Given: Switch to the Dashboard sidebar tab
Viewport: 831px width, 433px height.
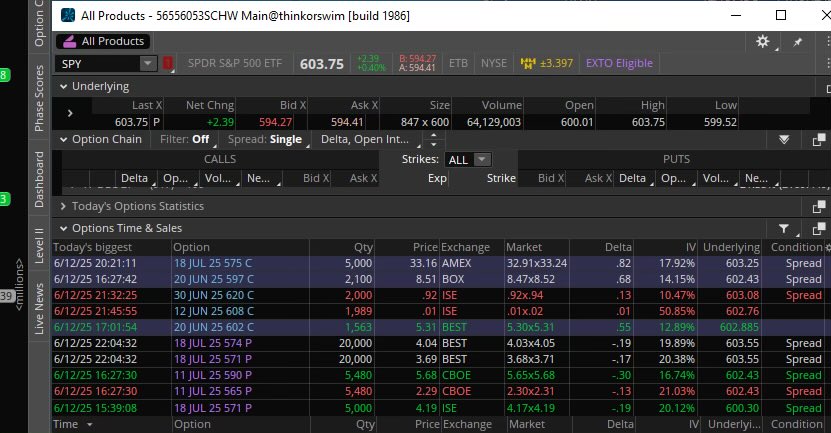Looking at the screenshot, I should coord(39,179).
